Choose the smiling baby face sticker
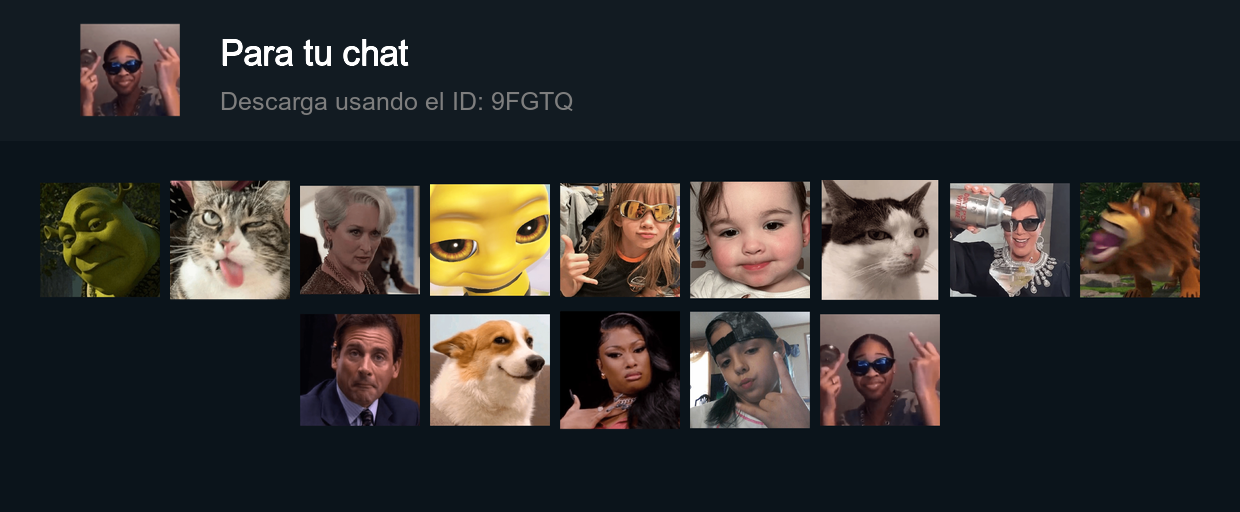The width and height of the screenshot is (1240, 512). coord(750,240)
